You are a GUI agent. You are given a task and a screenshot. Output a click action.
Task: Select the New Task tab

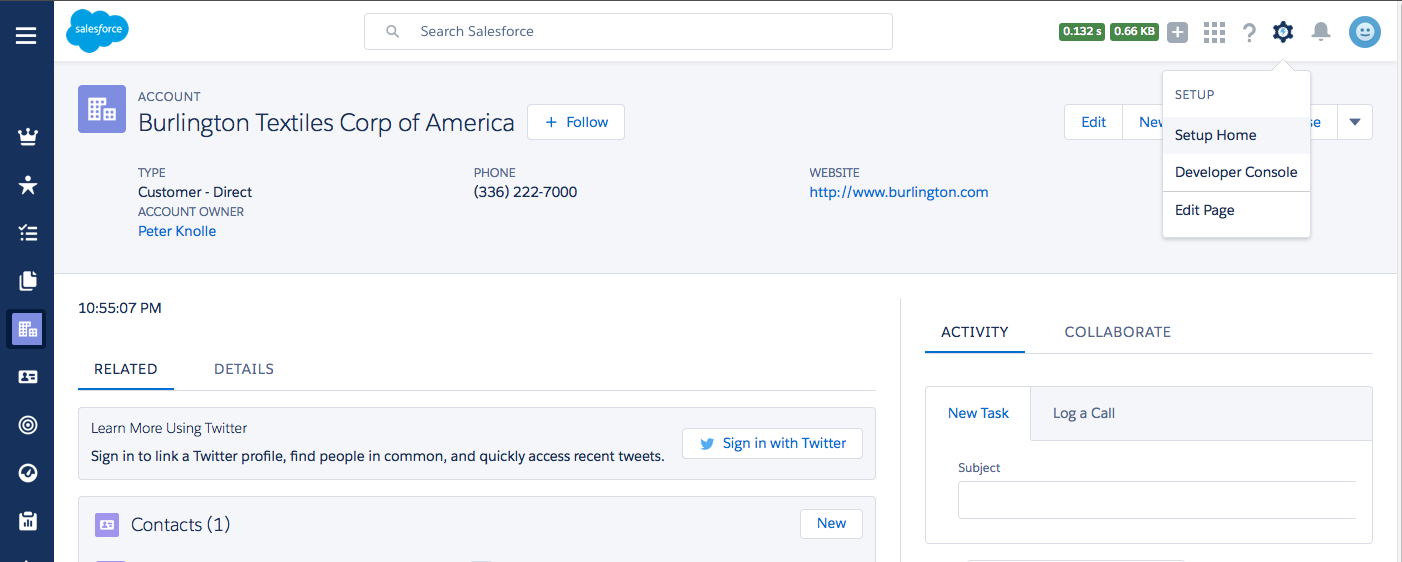978,413
